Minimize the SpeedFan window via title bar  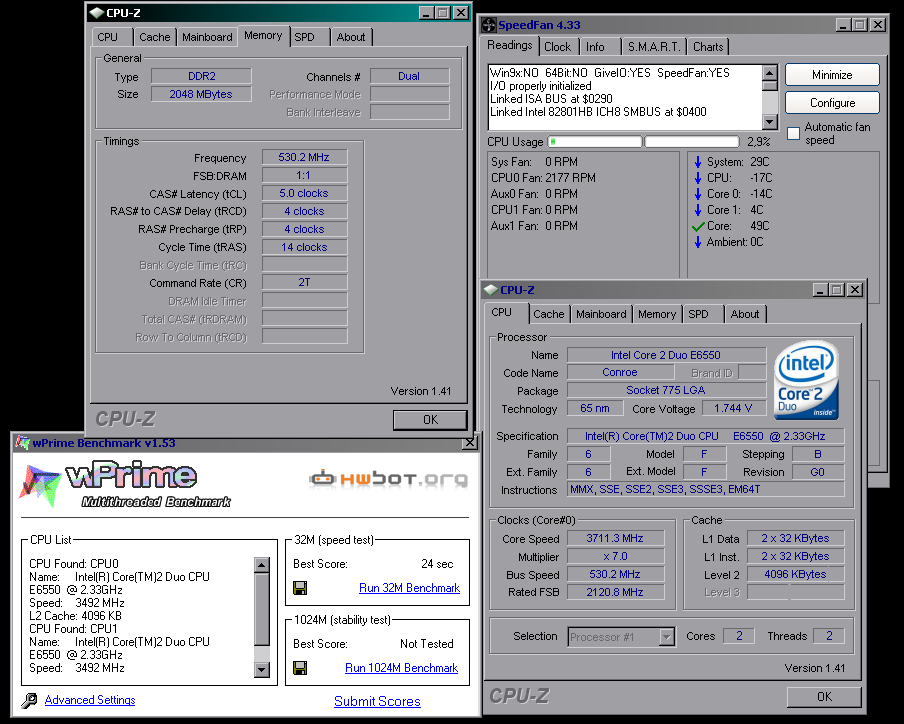(843, 25)
